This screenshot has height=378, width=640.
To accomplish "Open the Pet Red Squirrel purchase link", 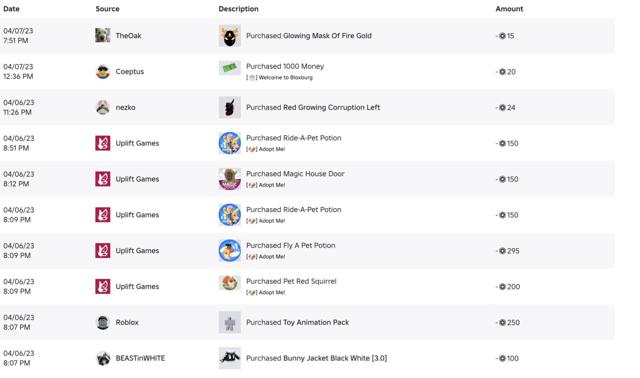I will click(291, 281).
